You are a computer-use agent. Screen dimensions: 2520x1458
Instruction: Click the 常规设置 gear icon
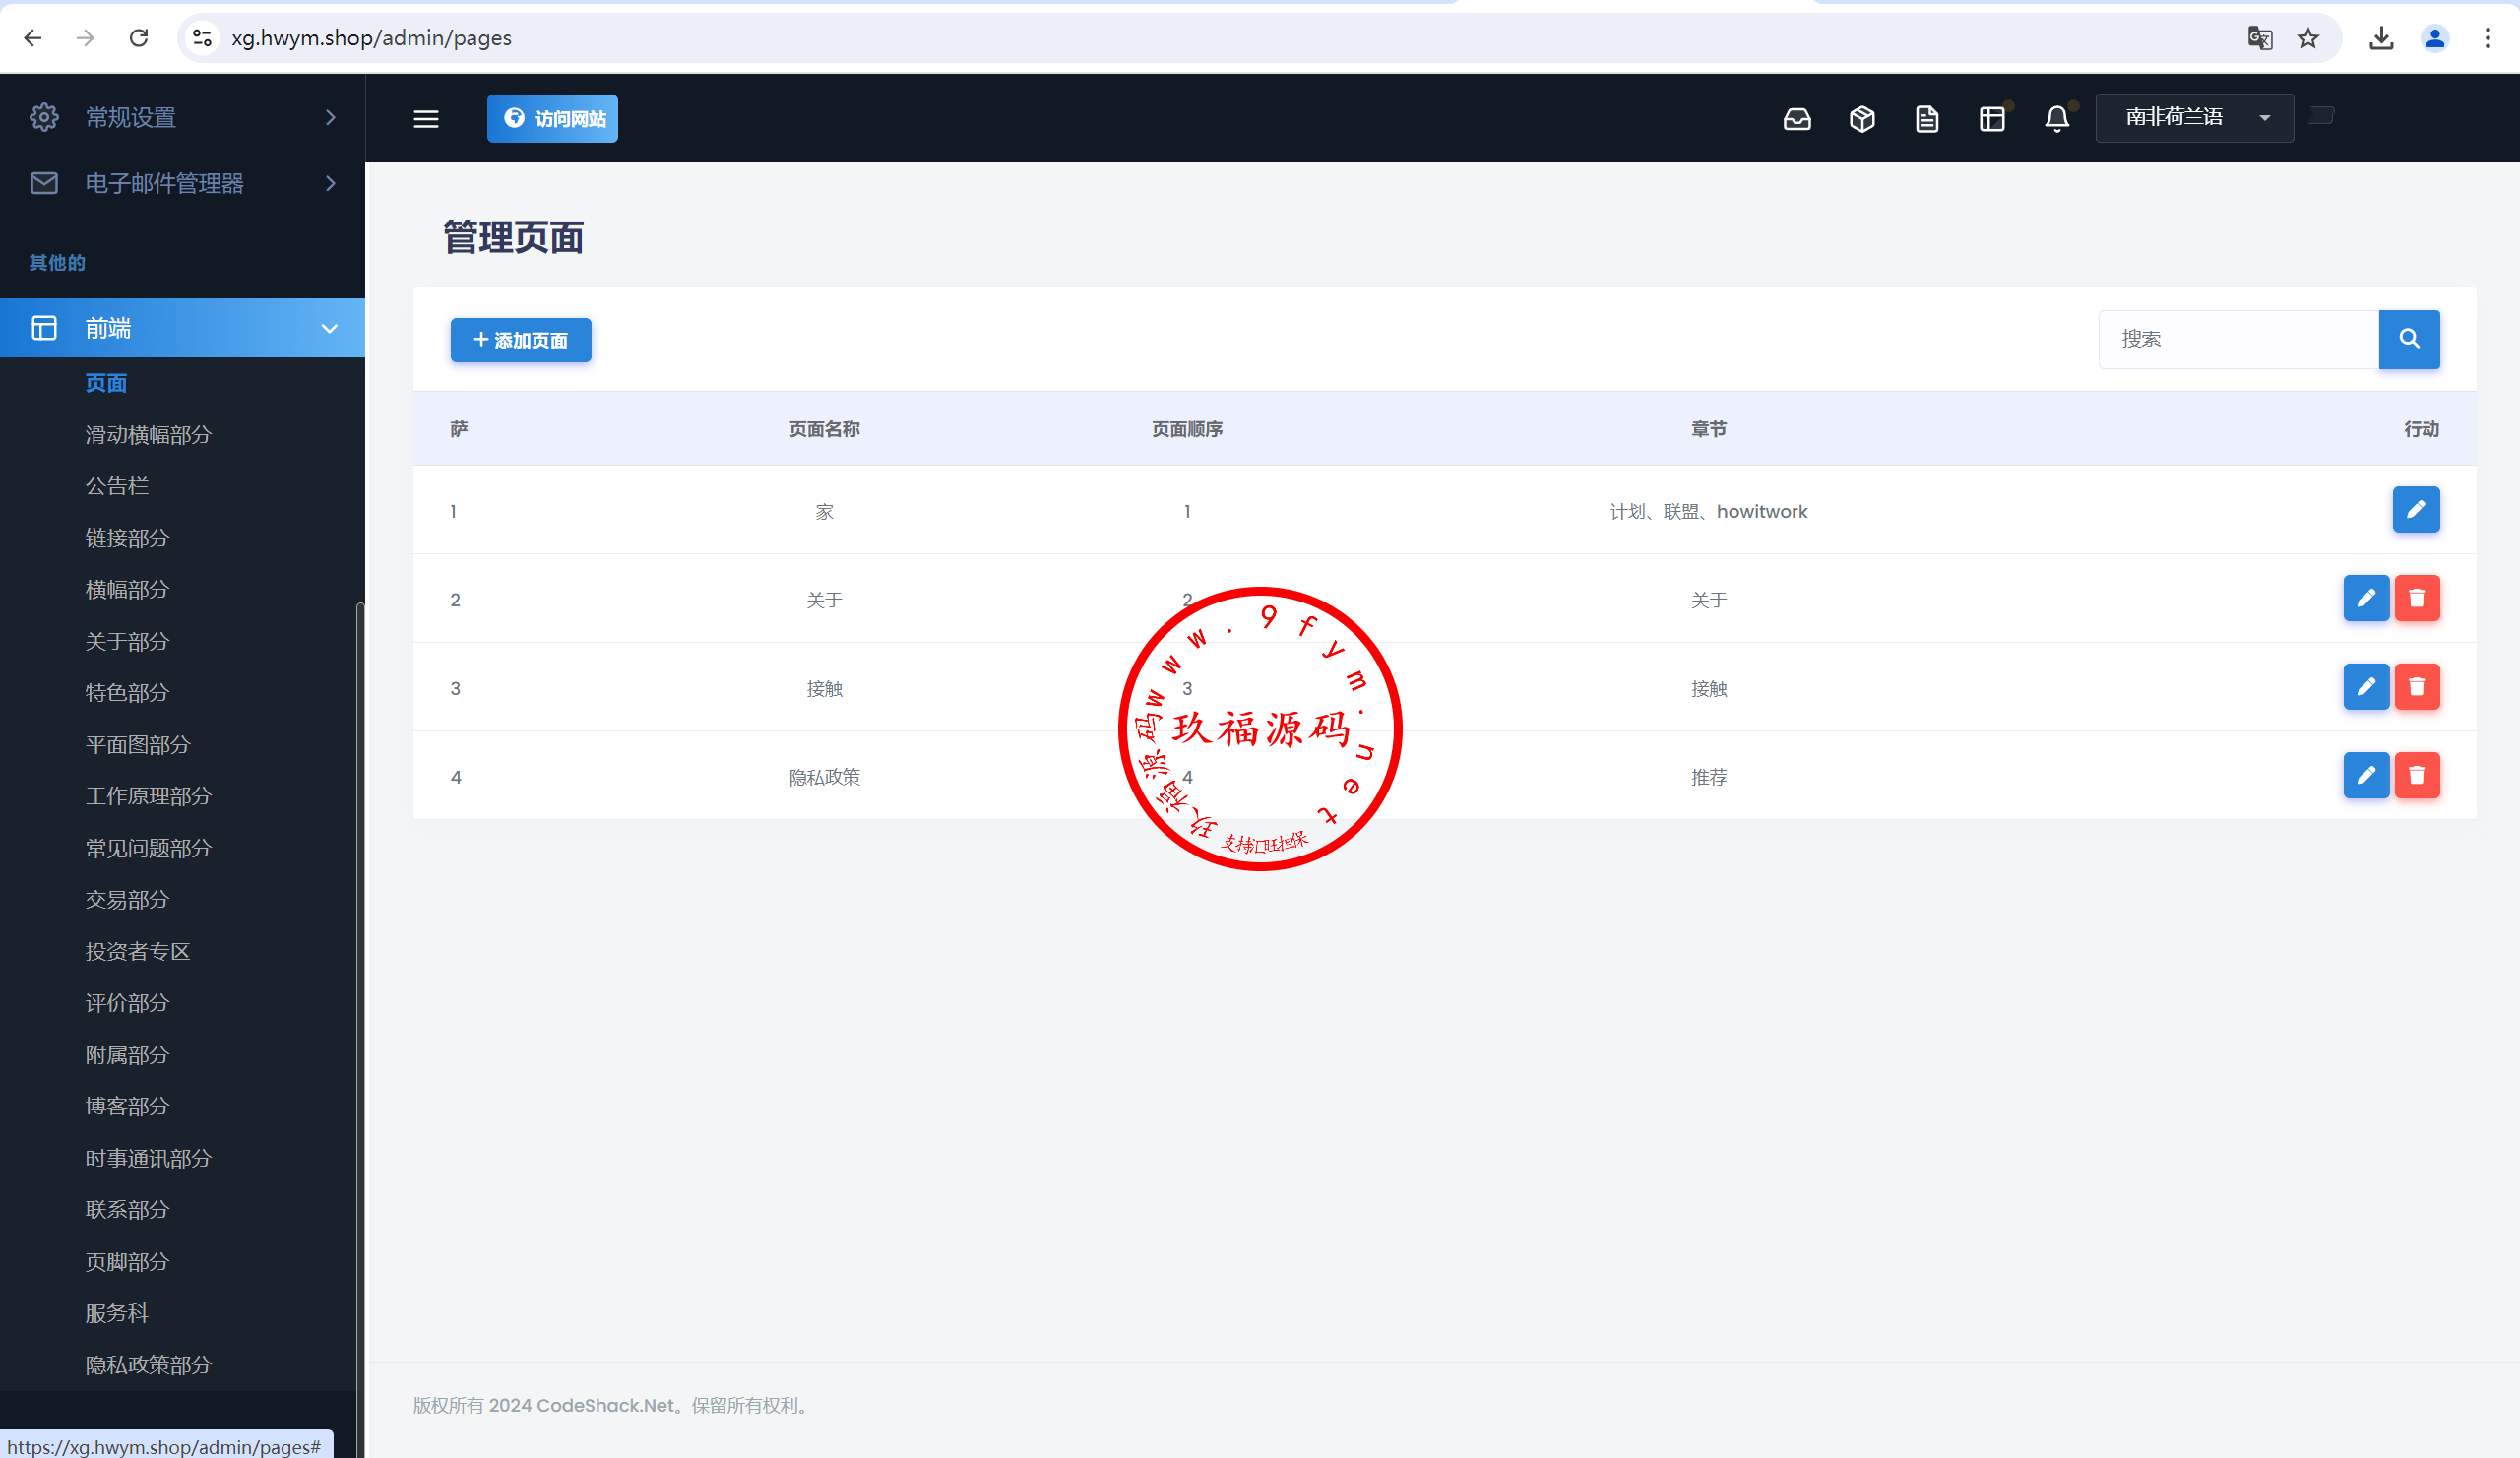point(44,117)
